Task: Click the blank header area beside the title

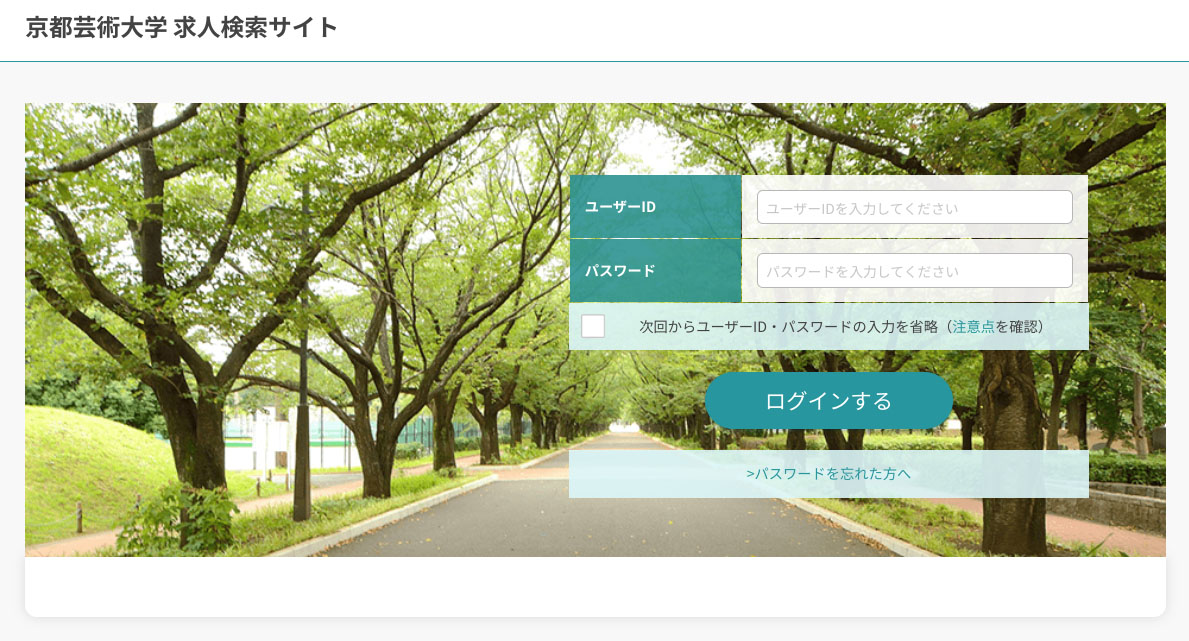Action: coord(760,30)
